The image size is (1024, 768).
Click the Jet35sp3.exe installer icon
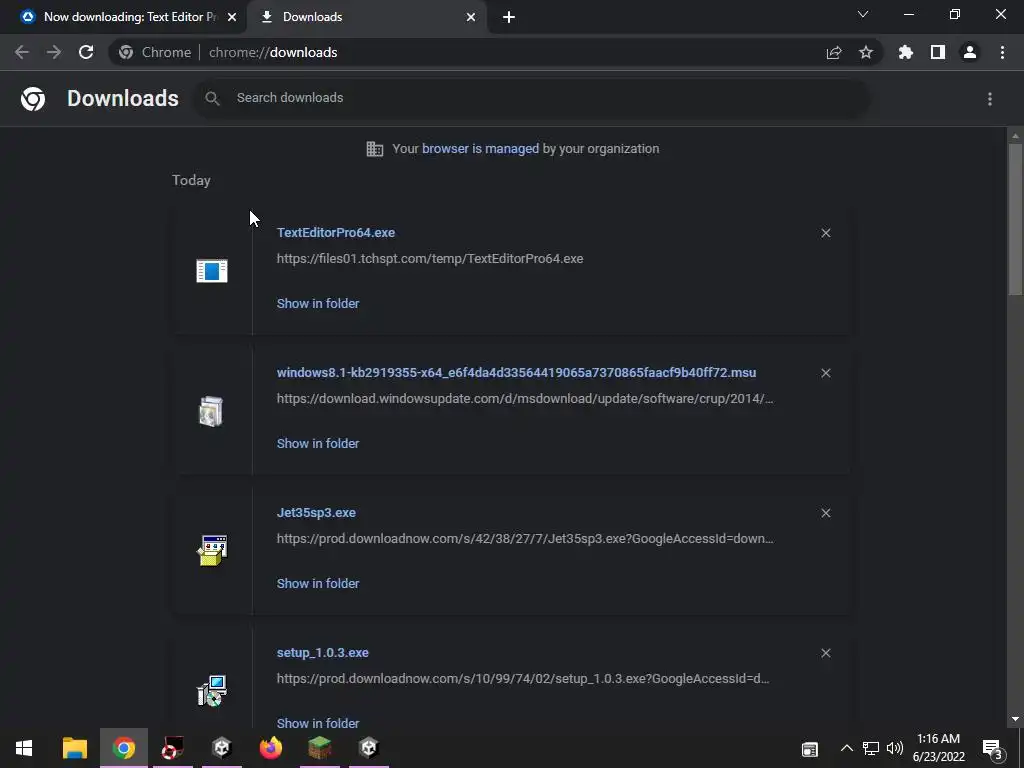coord(212,551)
